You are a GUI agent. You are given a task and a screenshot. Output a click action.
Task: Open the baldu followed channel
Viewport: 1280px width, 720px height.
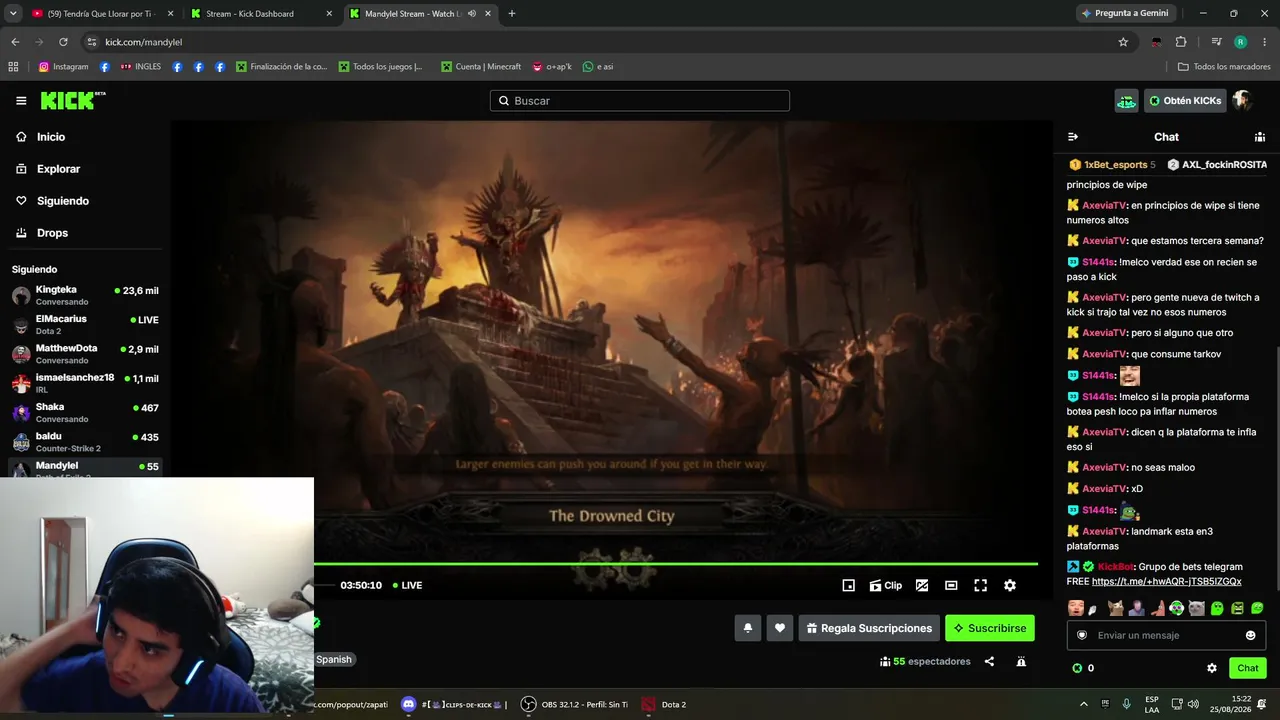click(x=85, y=442)
